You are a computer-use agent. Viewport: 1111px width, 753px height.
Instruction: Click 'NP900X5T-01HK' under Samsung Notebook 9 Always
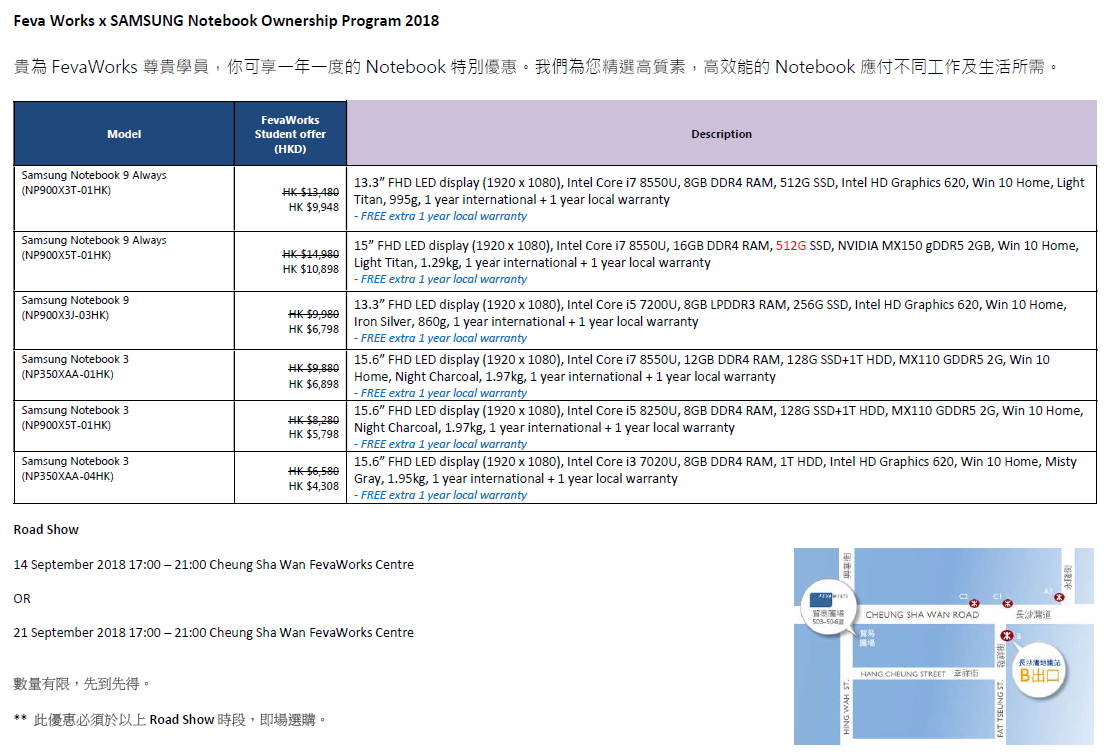tap(66, 256)
